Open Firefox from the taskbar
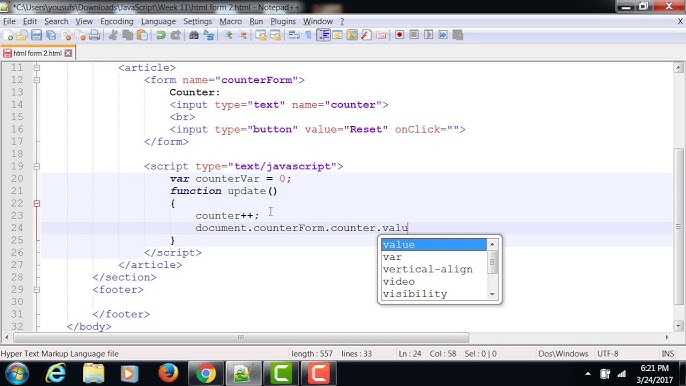The width and height of the screenshot is (686, 386). [168, 373]
